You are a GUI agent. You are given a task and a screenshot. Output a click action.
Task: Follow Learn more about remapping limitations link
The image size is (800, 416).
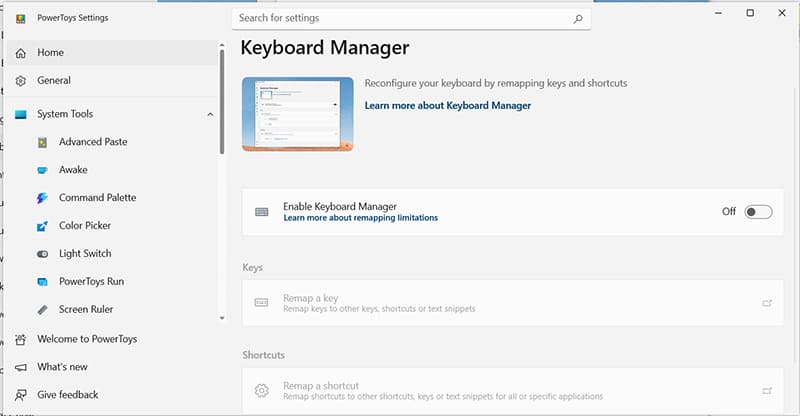pyautogui.click(x=360, y=218)
